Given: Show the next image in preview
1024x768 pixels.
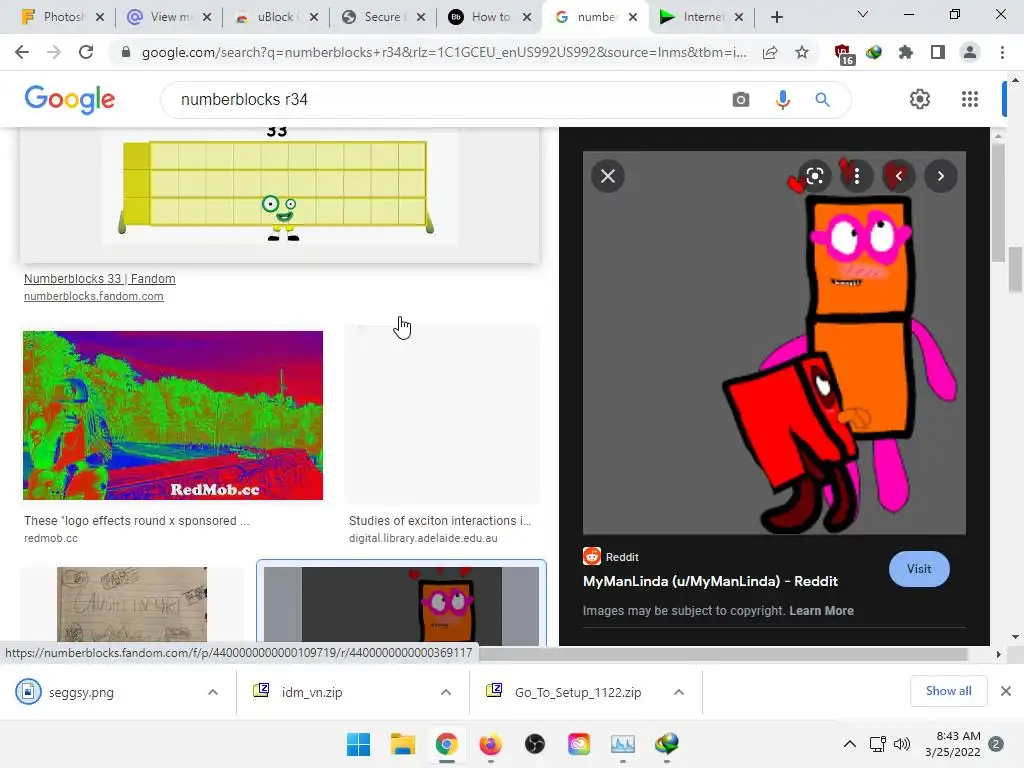Looking at the screenshot, I should 940,176.
